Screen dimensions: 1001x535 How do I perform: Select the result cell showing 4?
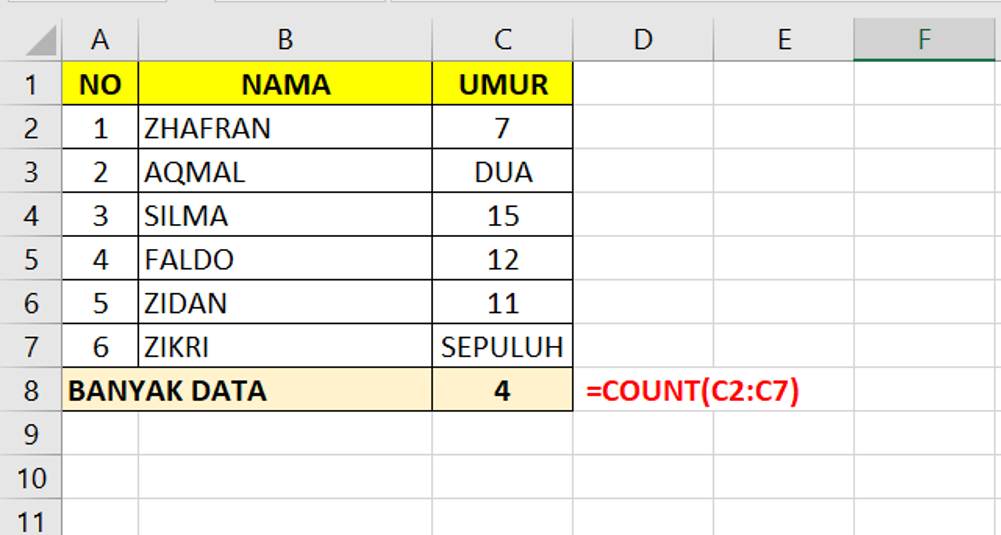[502, 390]
